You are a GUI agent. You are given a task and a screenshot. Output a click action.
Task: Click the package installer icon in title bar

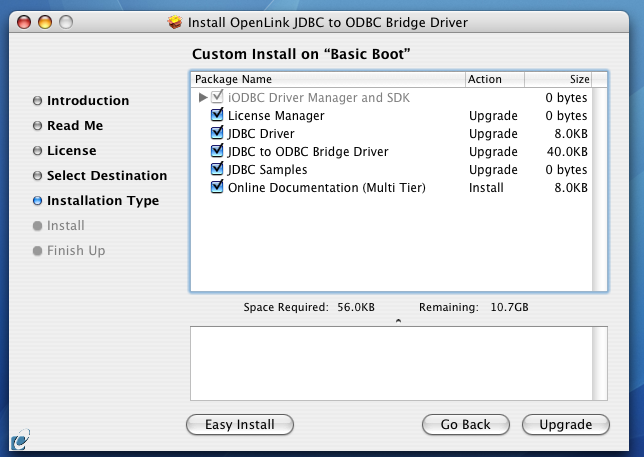click(175, 22)
